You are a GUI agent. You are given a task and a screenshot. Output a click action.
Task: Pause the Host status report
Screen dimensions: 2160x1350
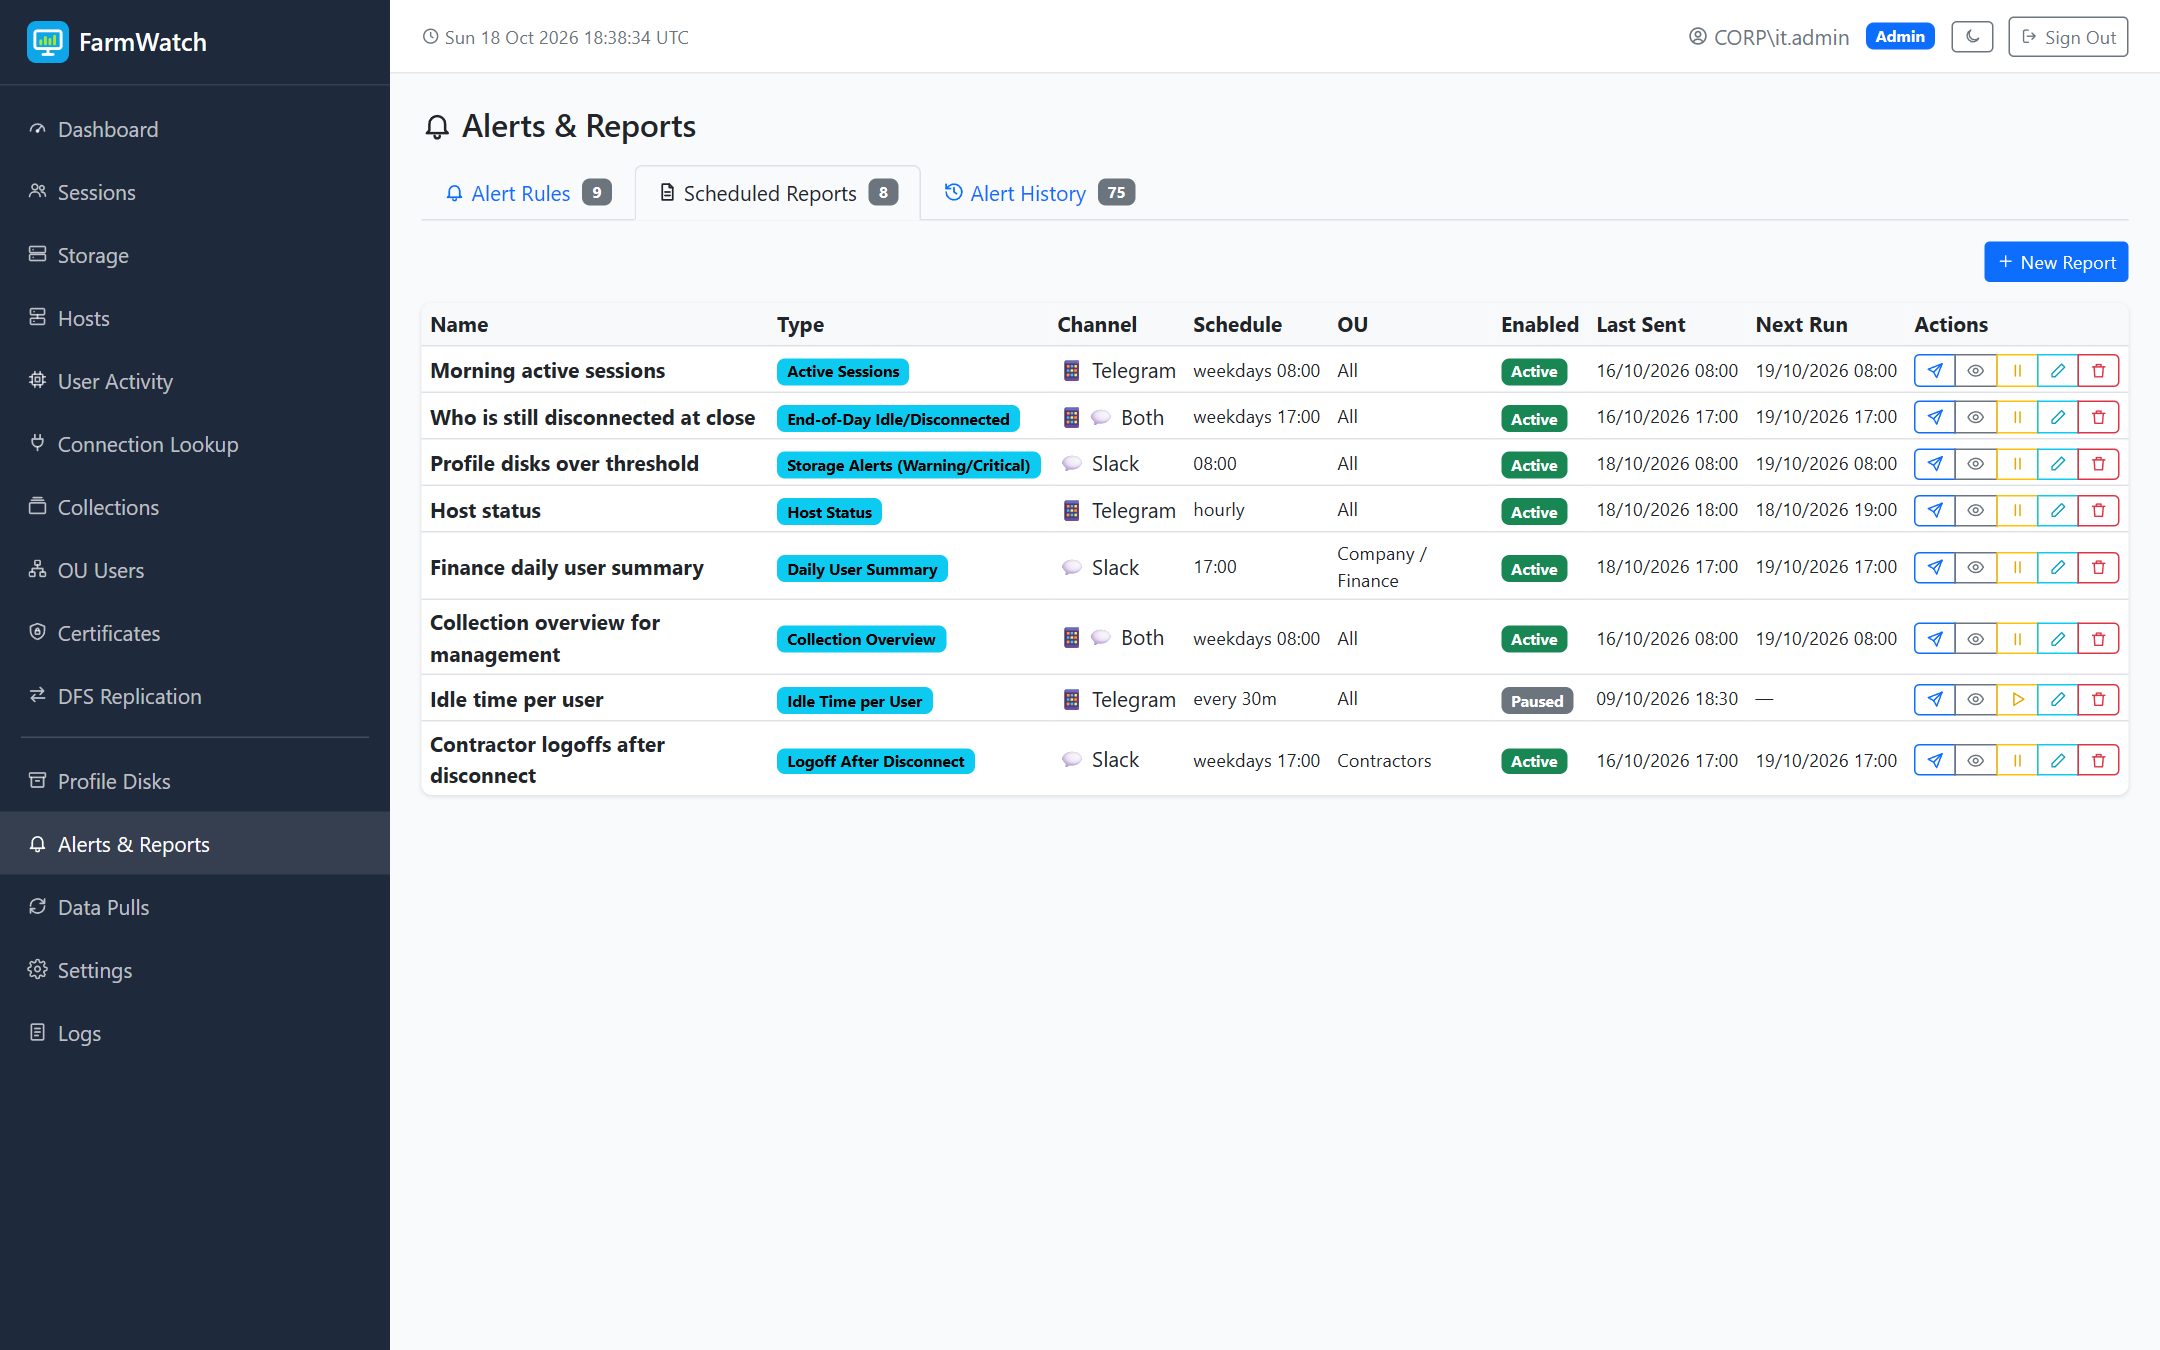pyautogui.click(x=2017, y=510)
